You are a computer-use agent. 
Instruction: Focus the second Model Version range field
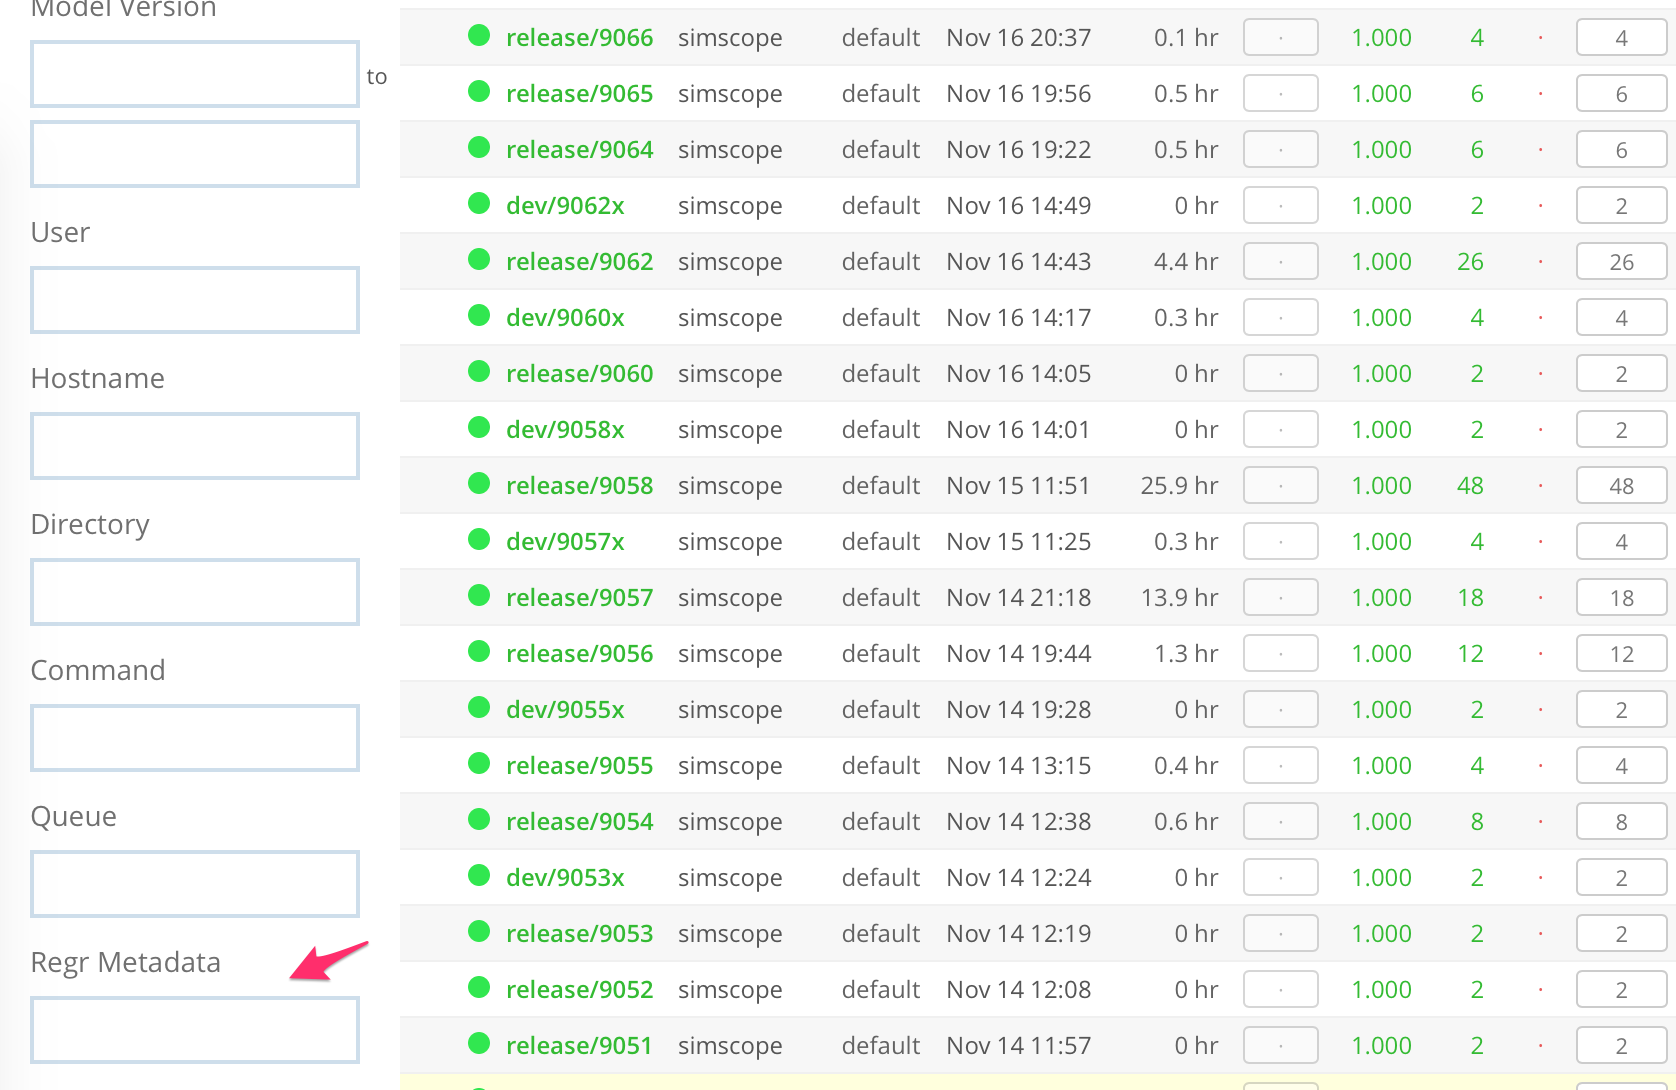195,154
